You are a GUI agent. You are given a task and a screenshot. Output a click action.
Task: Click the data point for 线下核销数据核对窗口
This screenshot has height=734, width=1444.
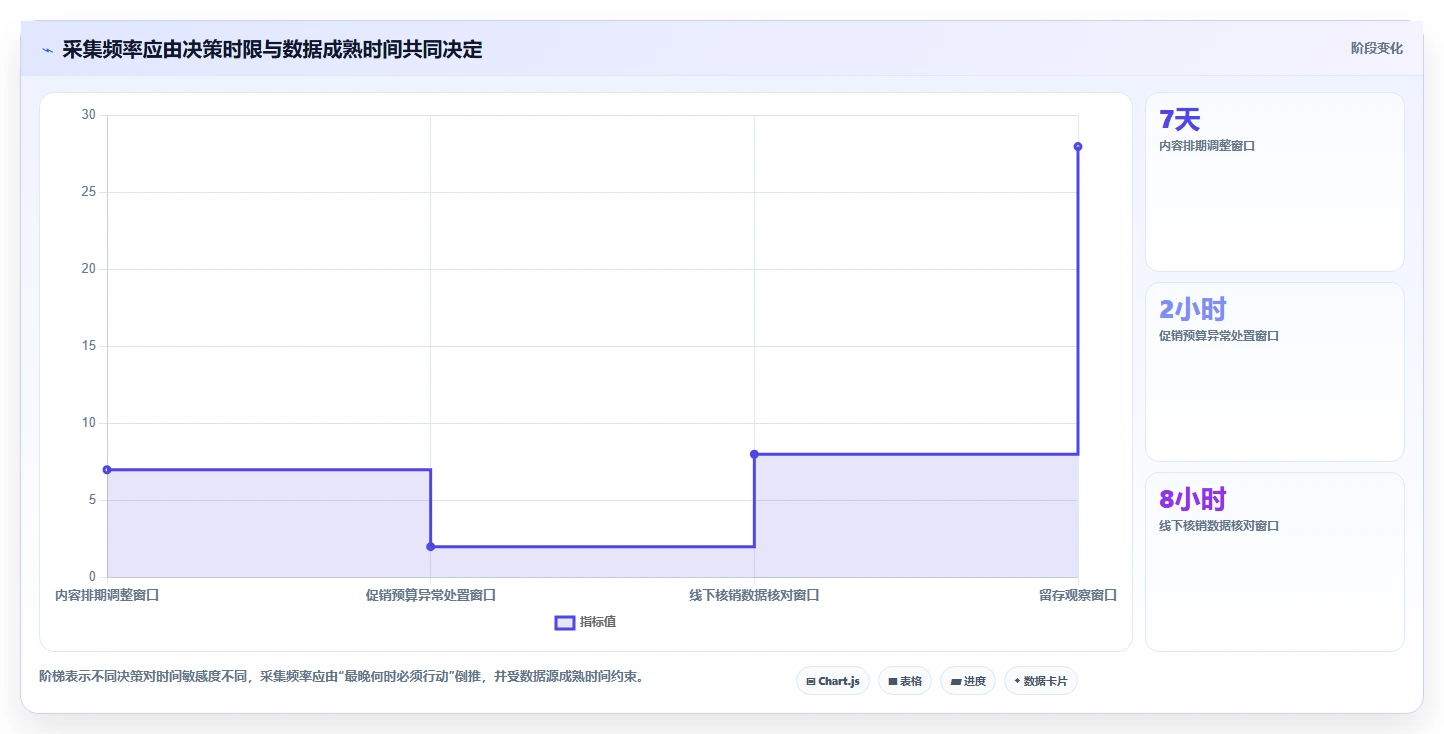pyautogui.click(x=754, y=454)
